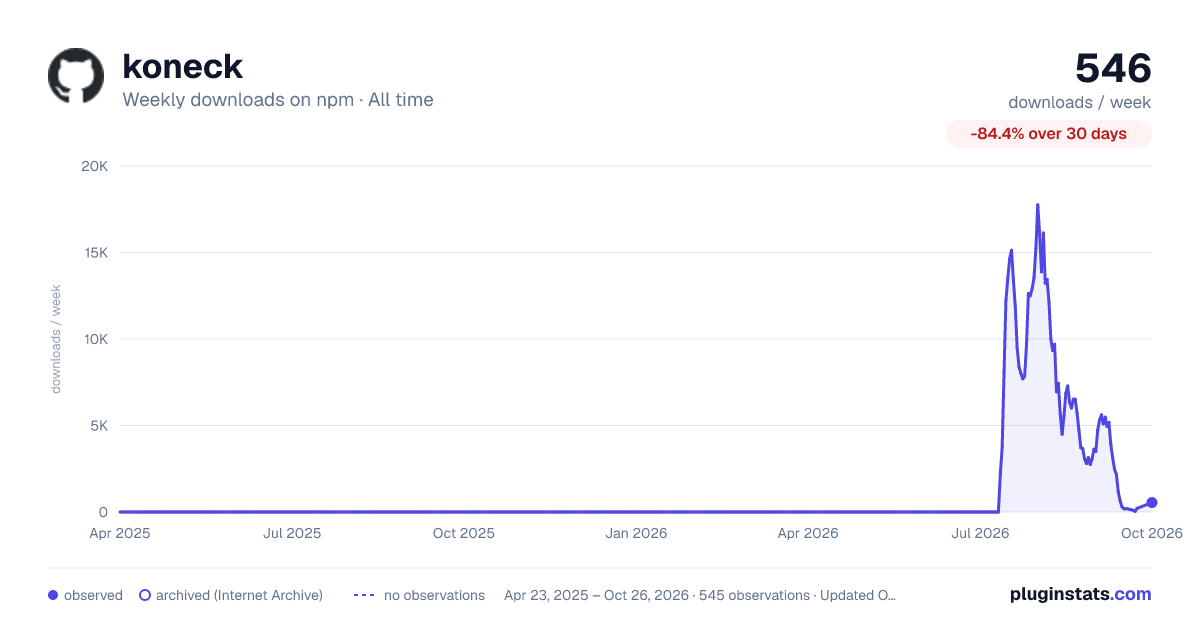This screenshot has width=1200, height=630.
Task: Open the pluginstats.com link
Action: (1080, 594)
